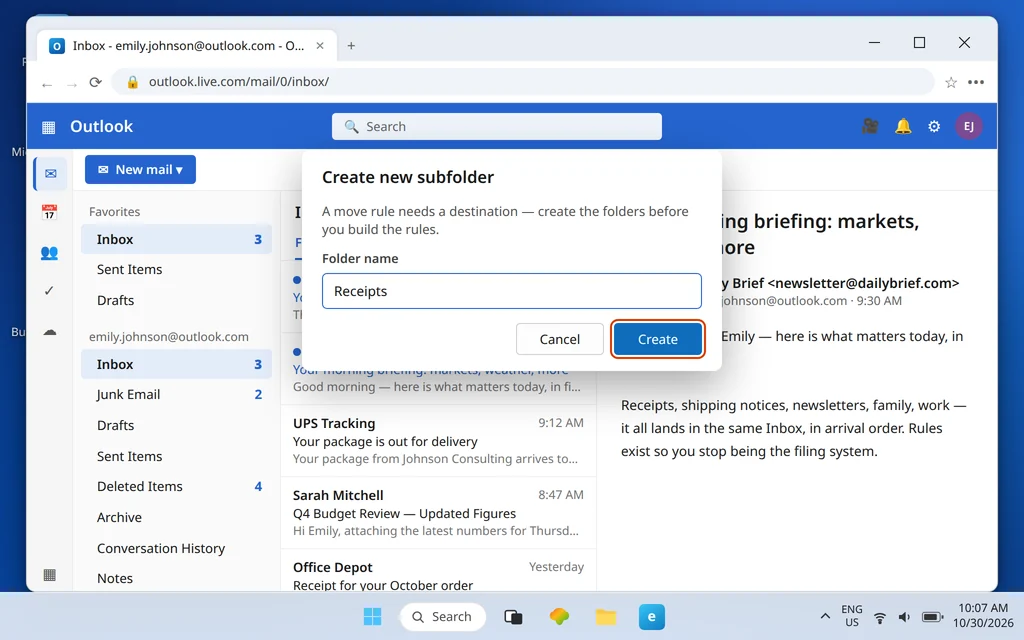This screenshot has width=1024, height=640.
Task: Click the Outlook brand title
Action: pyautogui.click(x=101, y=127)
